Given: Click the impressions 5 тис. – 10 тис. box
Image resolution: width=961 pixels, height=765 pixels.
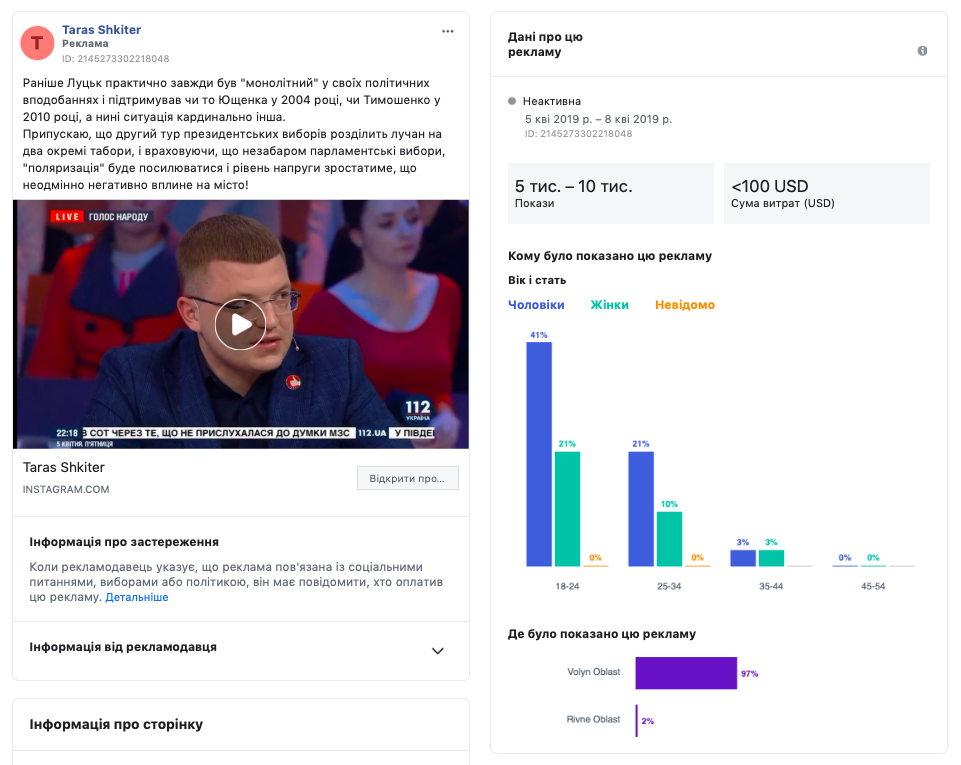Looking at the screenshot, I should click(610, 193).
